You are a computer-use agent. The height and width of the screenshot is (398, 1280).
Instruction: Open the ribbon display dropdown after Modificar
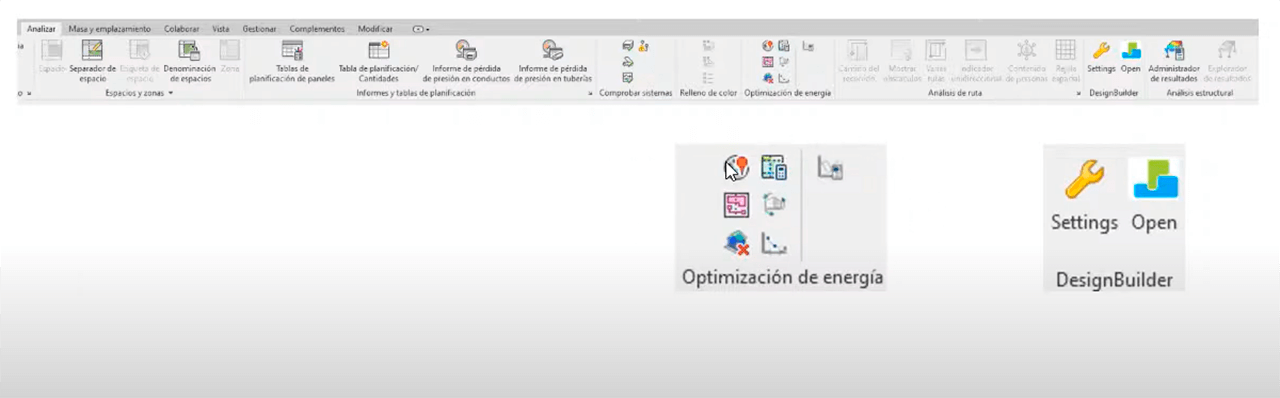[x=421, y=30]
